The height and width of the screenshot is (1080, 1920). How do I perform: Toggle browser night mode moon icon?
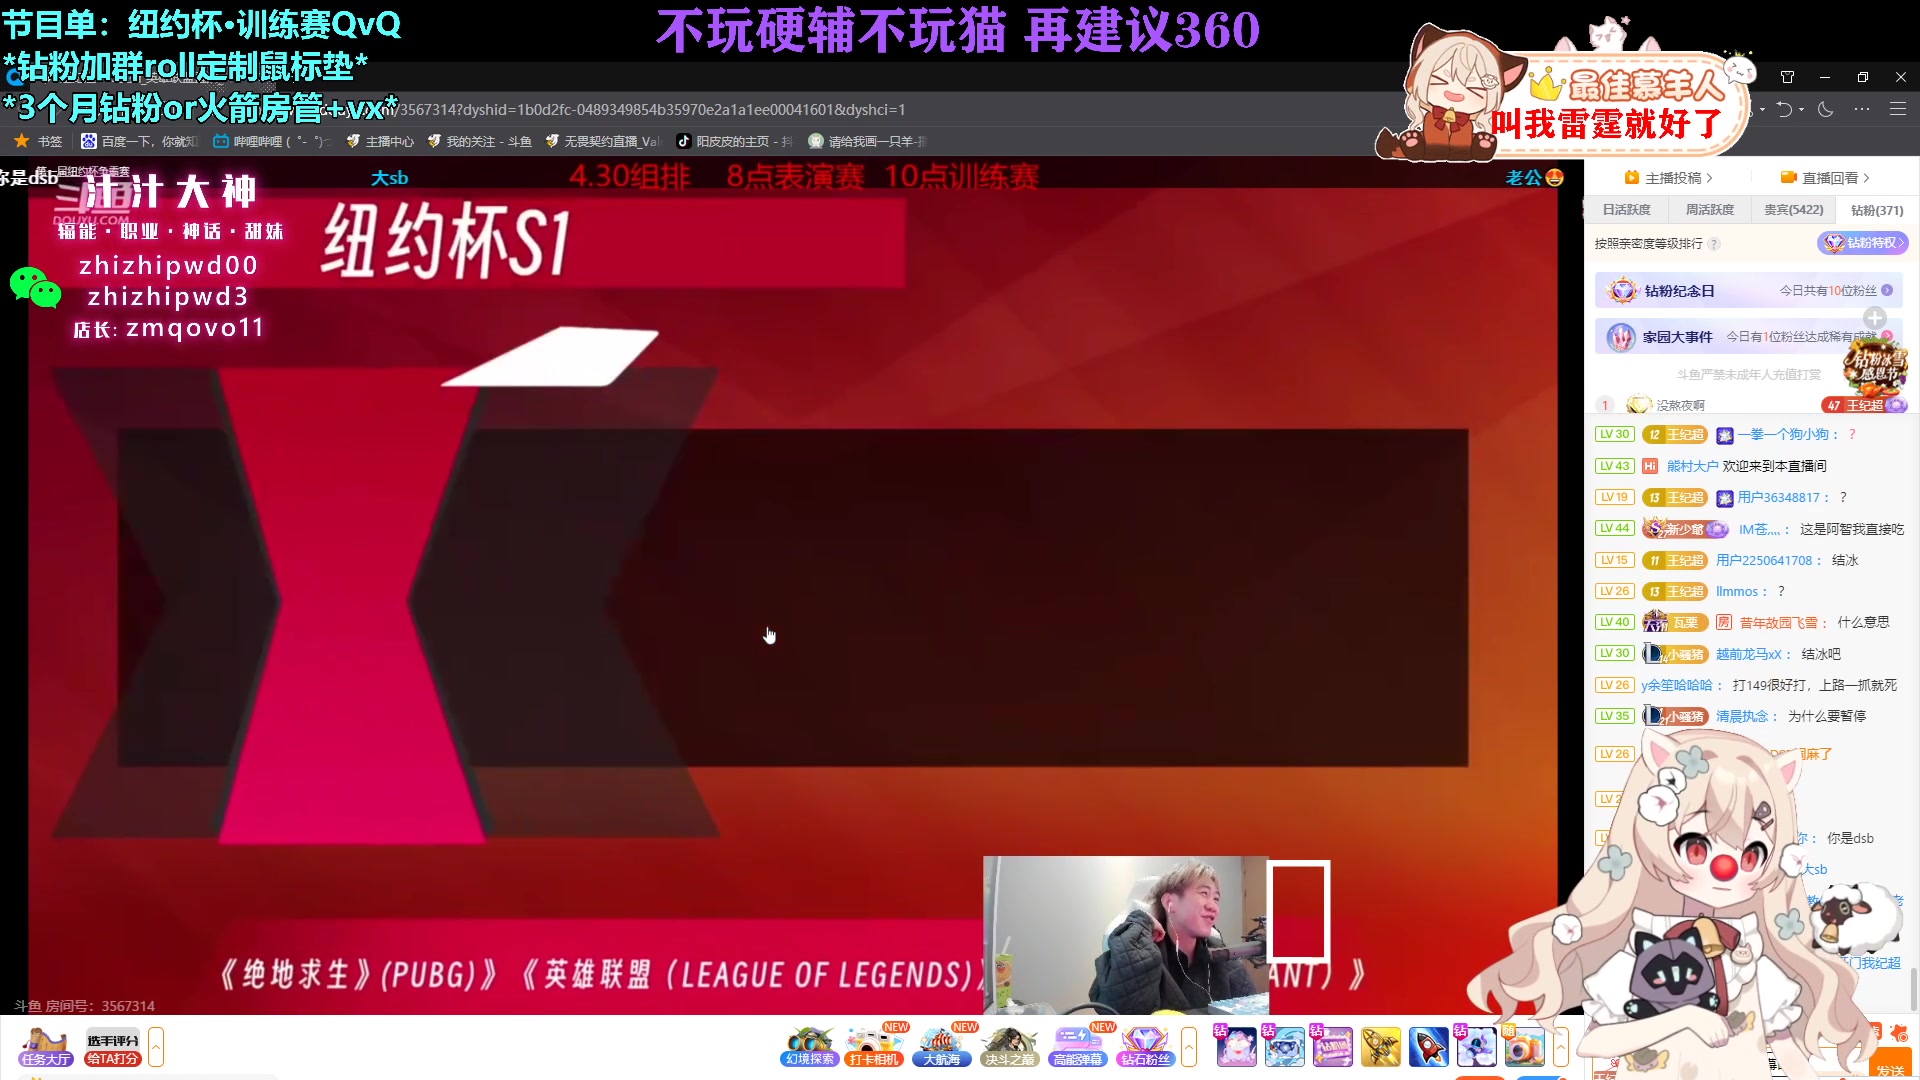tap(1825, 109)
